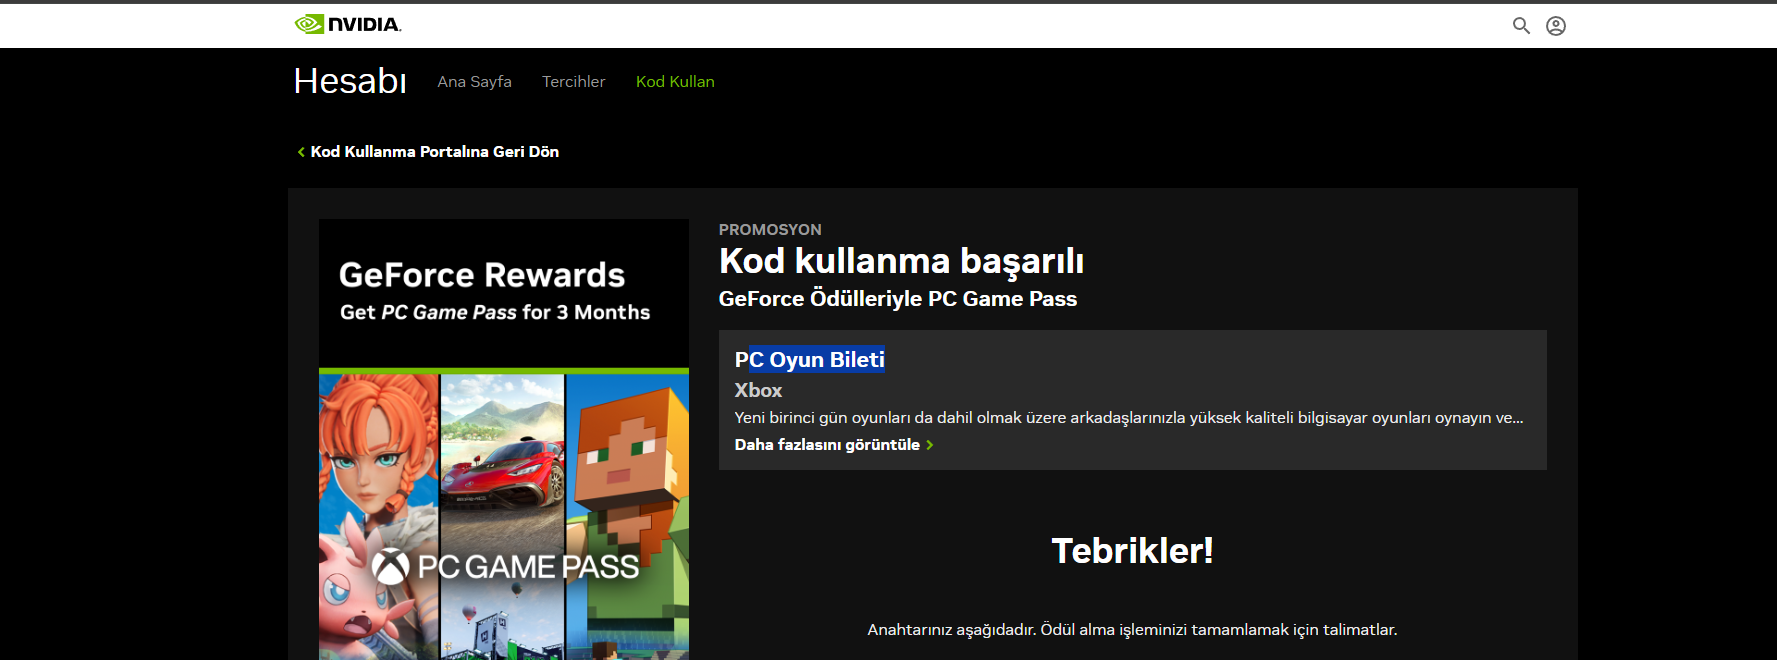
Task: Click the back chevron beside Kod Kullanma Portalına
Action: pyautogui.click(x=301, y=152)
